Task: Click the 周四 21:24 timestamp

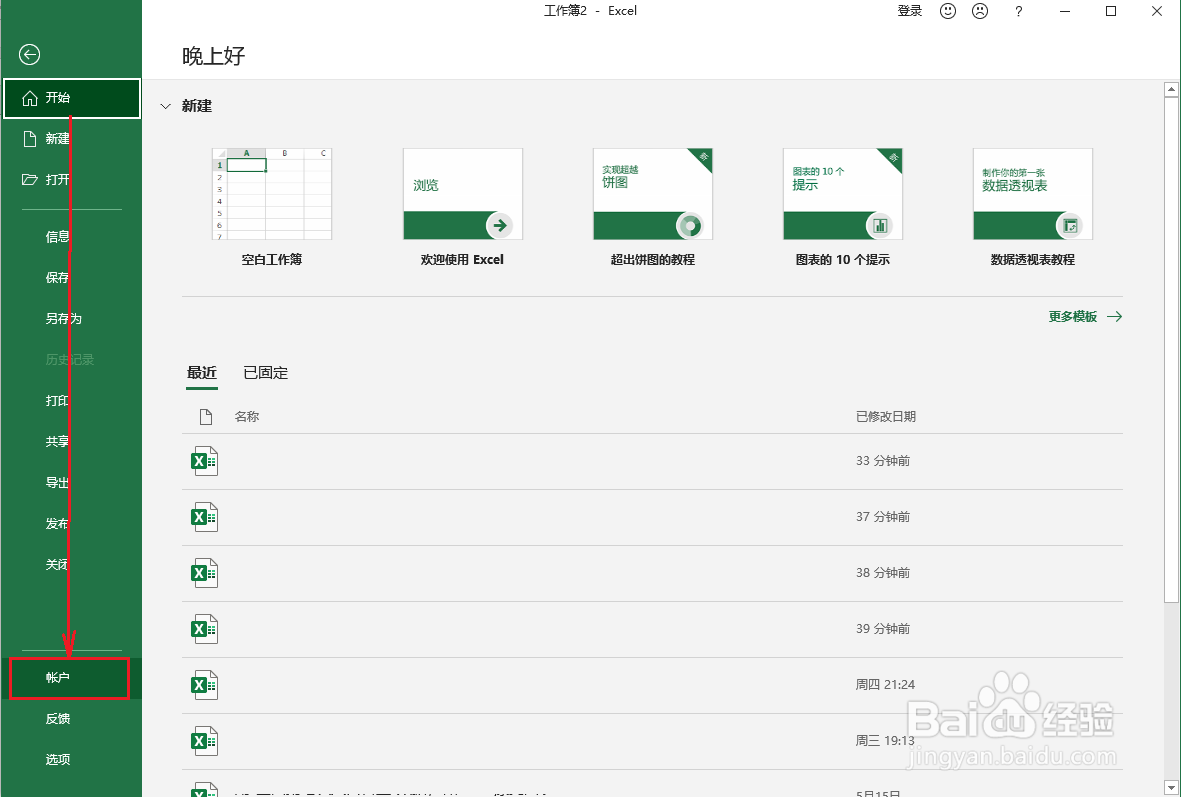Action: (x=885, y=685)
